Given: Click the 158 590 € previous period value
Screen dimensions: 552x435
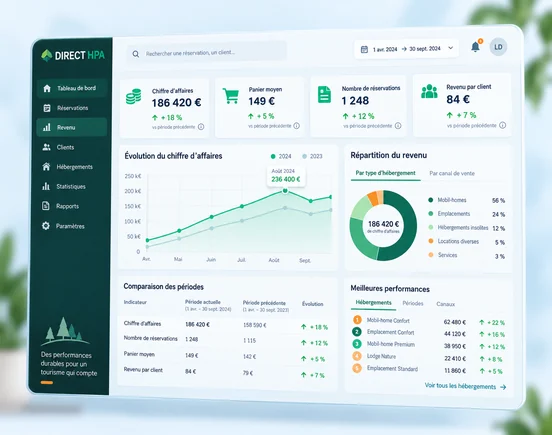Looking at the screenshot, I should tap(255, 325).
